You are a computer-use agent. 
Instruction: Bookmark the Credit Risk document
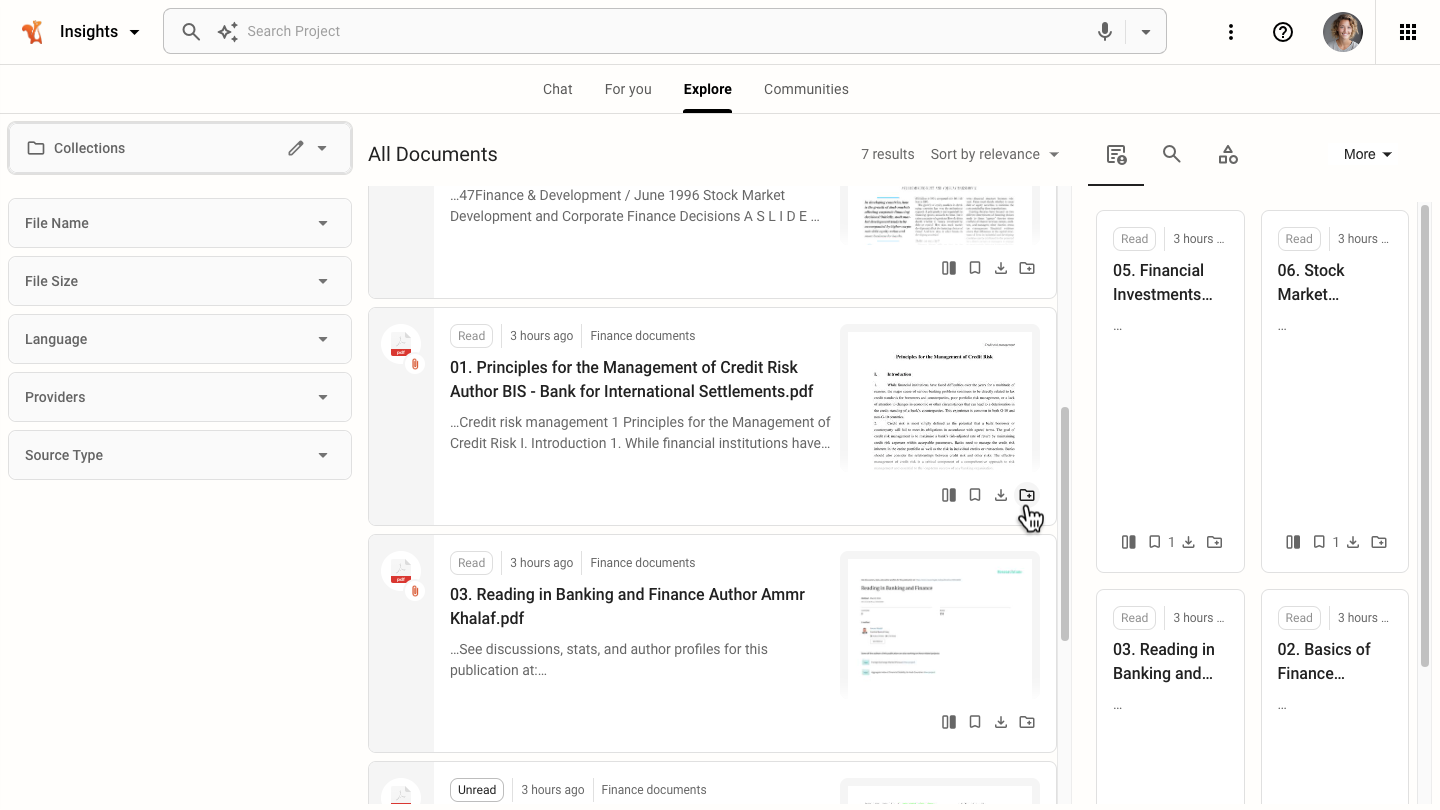click(x=975, y=495)
